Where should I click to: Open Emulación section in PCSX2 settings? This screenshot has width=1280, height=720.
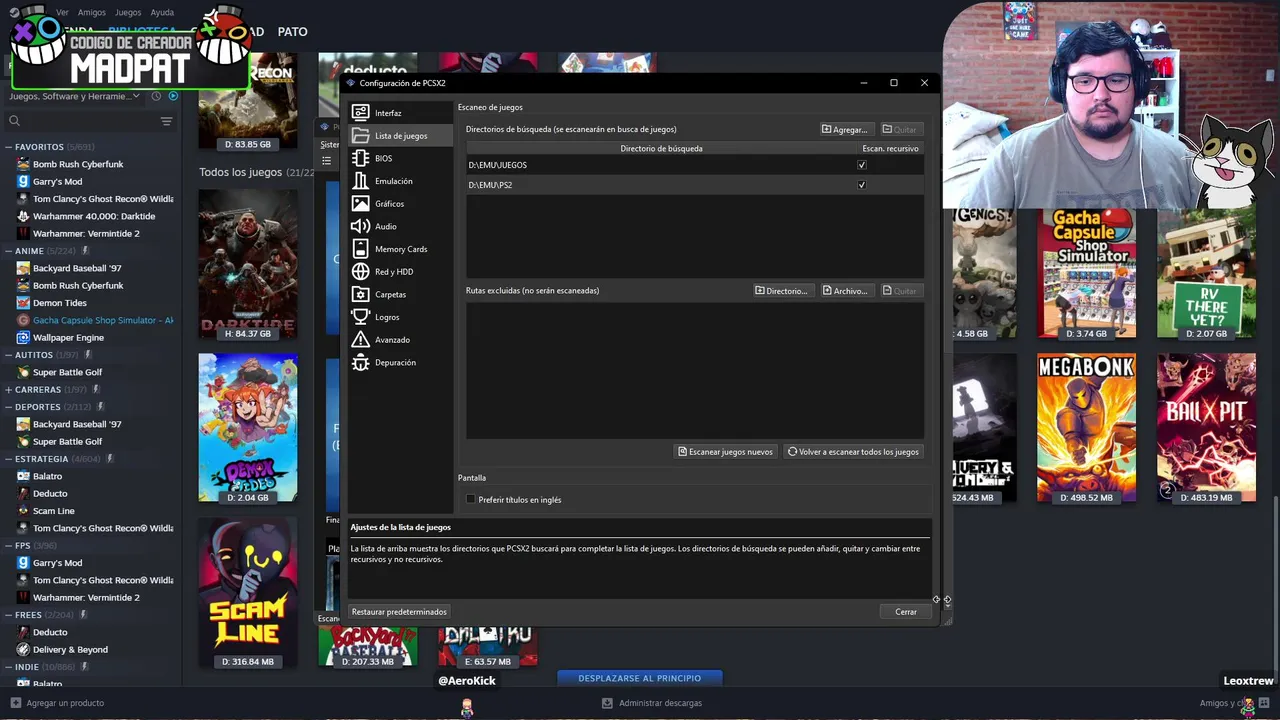click(400, 181)
